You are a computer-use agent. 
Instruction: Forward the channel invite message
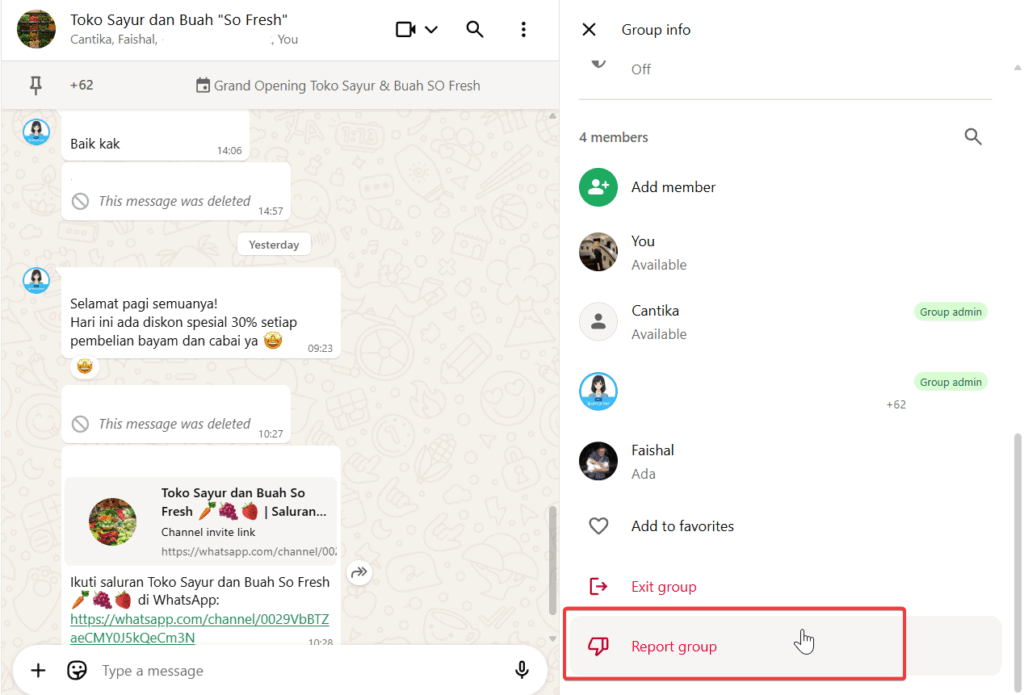pos(359,573)
